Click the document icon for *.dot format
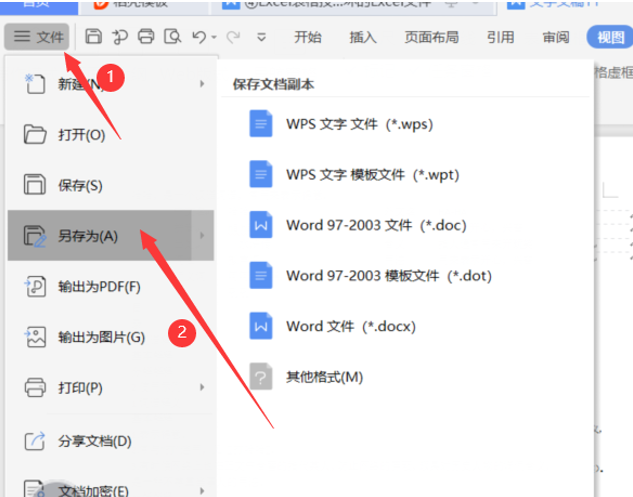633x497 pixels. pyautogui.click(x=260, y=275)
